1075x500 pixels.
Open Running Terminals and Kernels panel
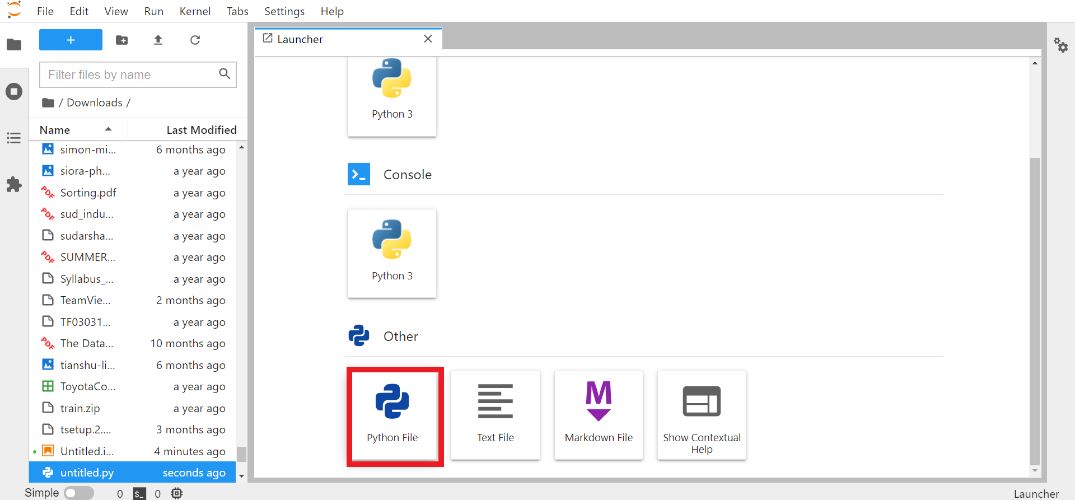(14, 91)
